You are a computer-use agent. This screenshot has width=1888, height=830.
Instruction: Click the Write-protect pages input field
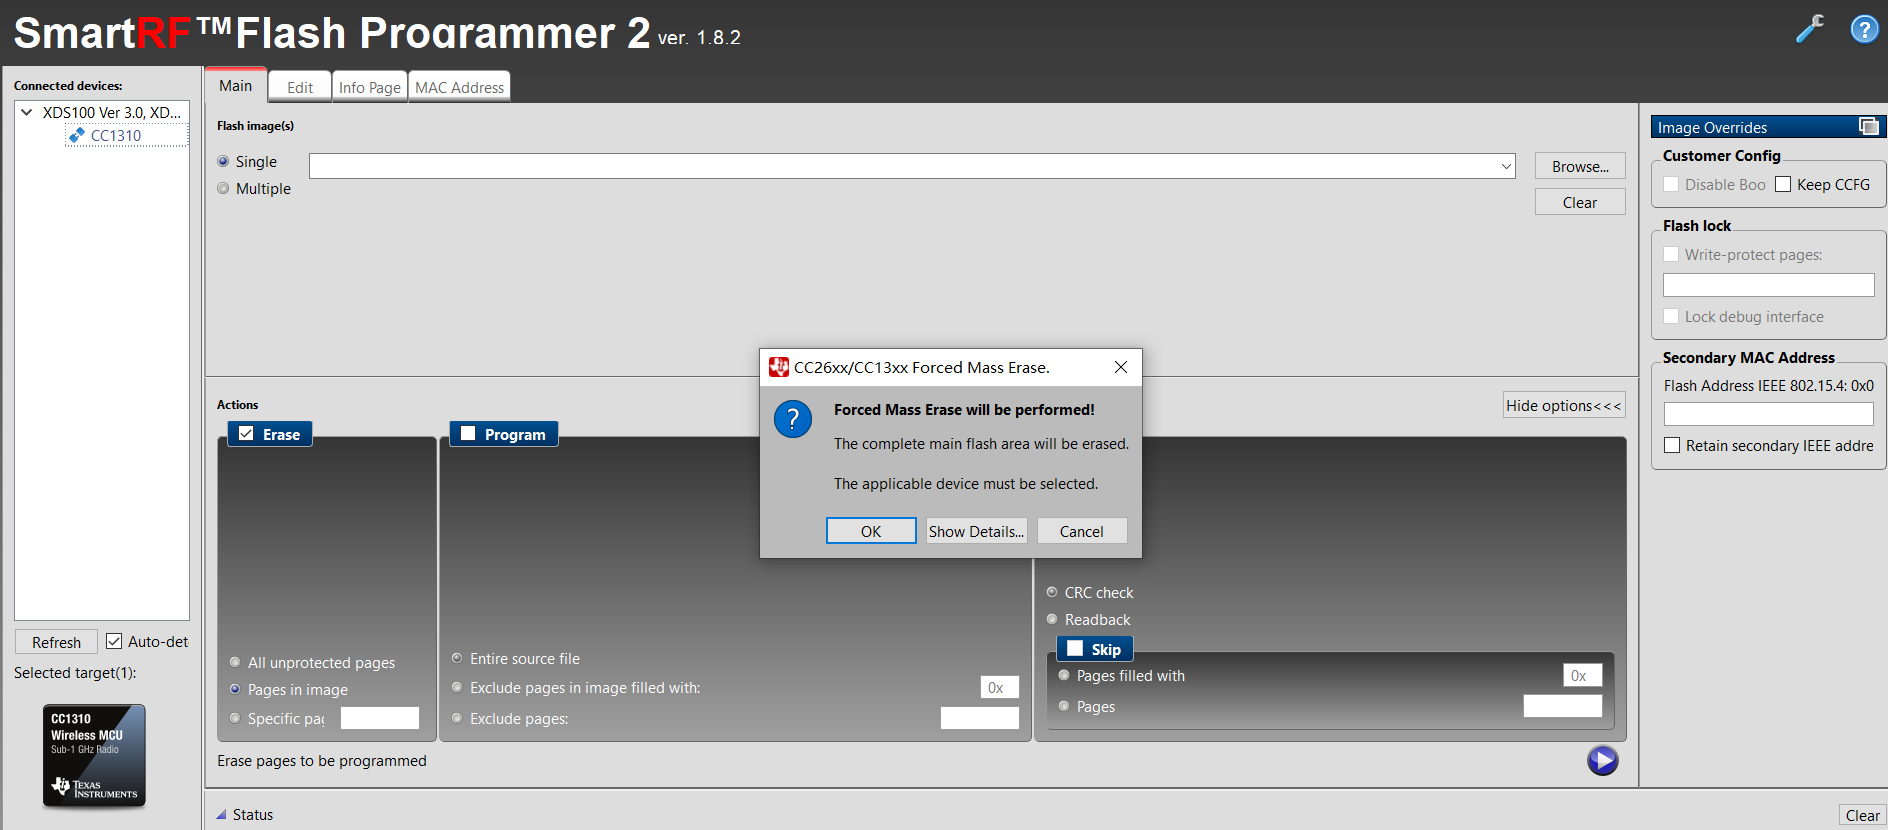pyautogui.click(x=1768, y=285)
